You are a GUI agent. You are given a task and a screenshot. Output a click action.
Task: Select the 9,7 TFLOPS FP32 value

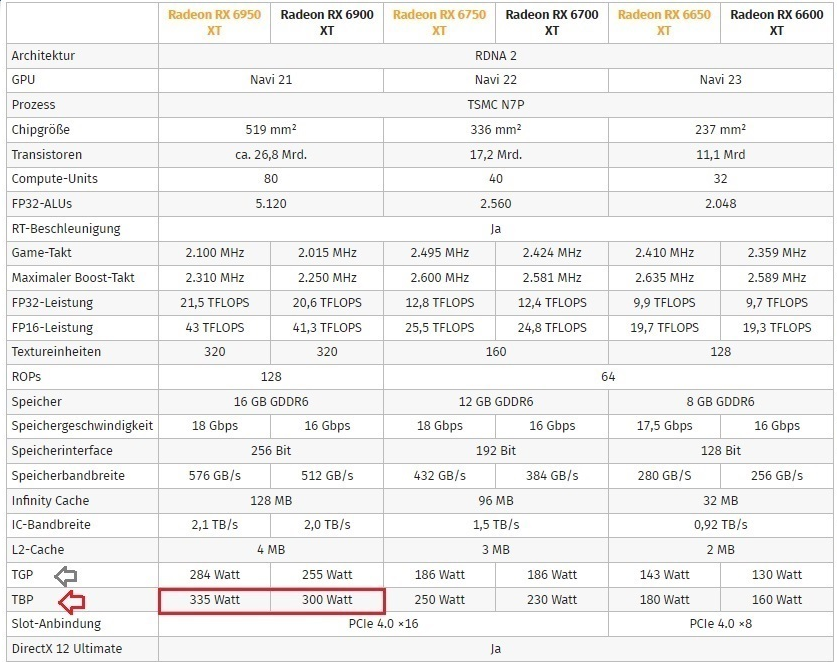pyautogui.click(x=777, y=303)
